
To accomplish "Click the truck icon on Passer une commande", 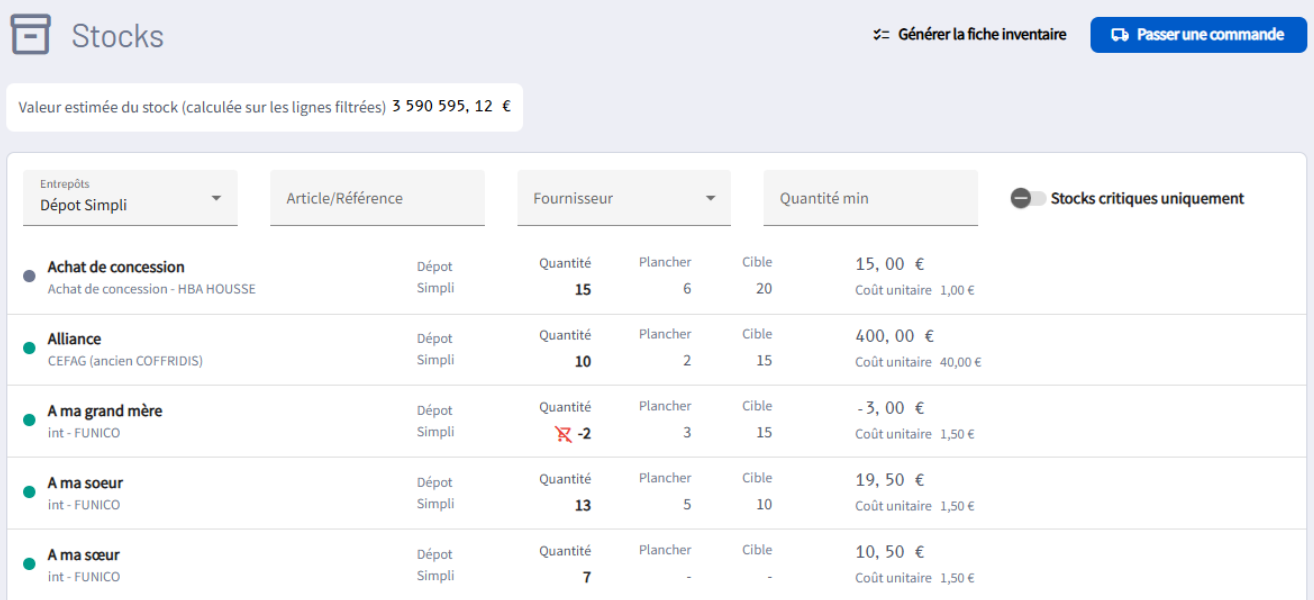I will click(1120, 35).
